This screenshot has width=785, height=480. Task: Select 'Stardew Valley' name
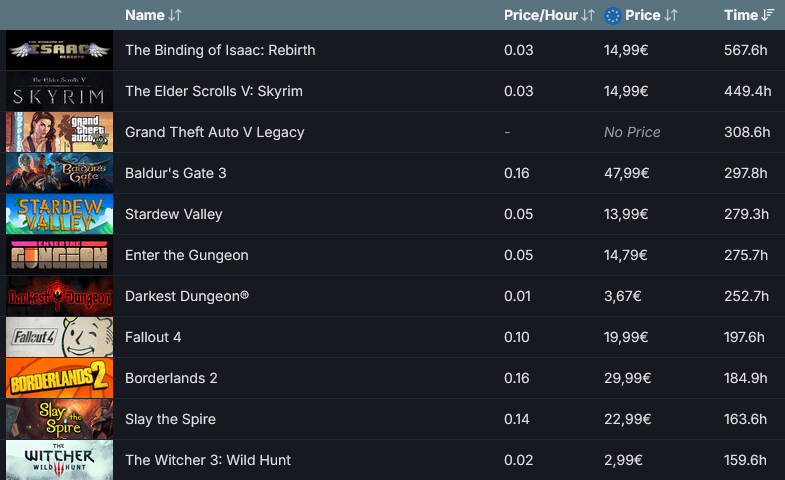point(174,214)
